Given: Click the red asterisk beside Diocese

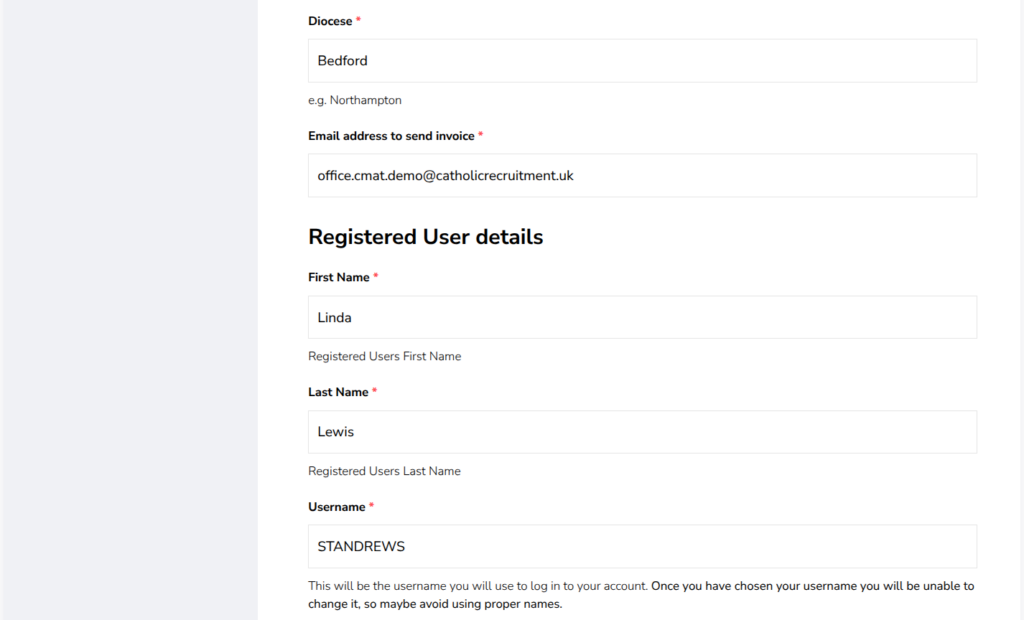Looking at the screenshot, I should pos(359,21).
